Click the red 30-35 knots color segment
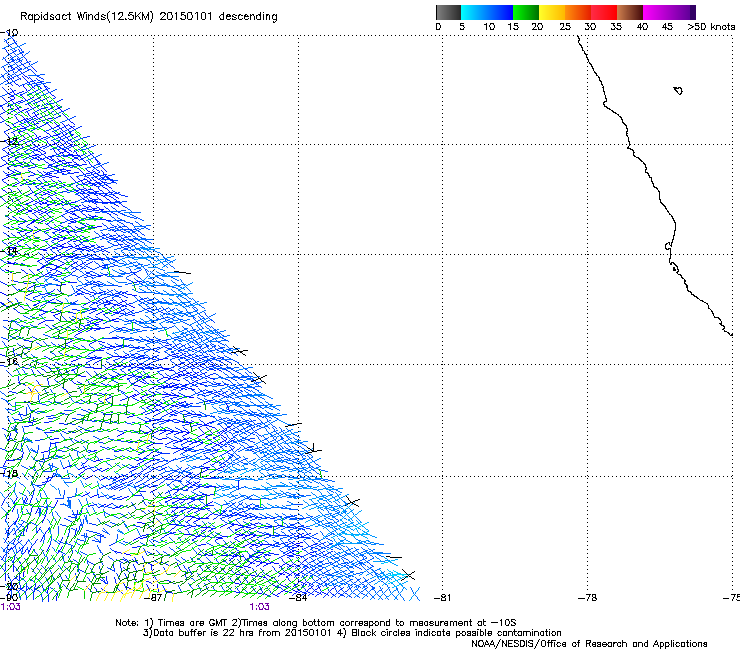This screenshot has width=740, height=650. click(x=604, y=12)
